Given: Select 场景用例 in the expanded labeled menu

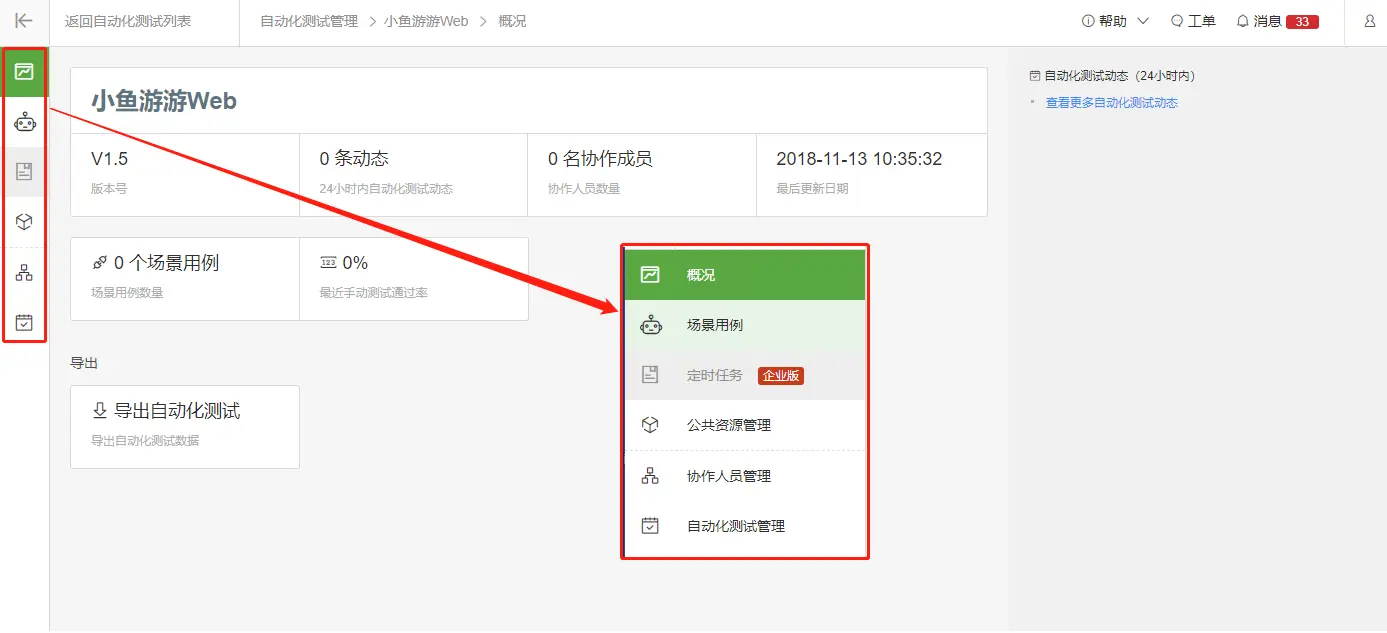Looking at the screenshot, I should tap(744, 325).
